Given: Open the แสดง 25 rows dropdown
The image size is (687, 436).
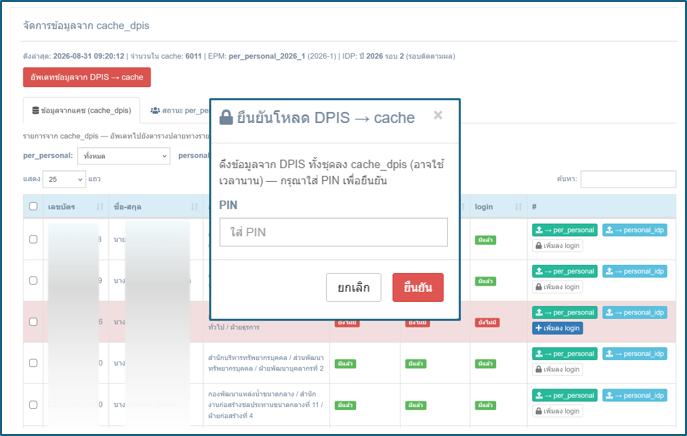Looking at the screenshot, I should click(x=64, y=179).
